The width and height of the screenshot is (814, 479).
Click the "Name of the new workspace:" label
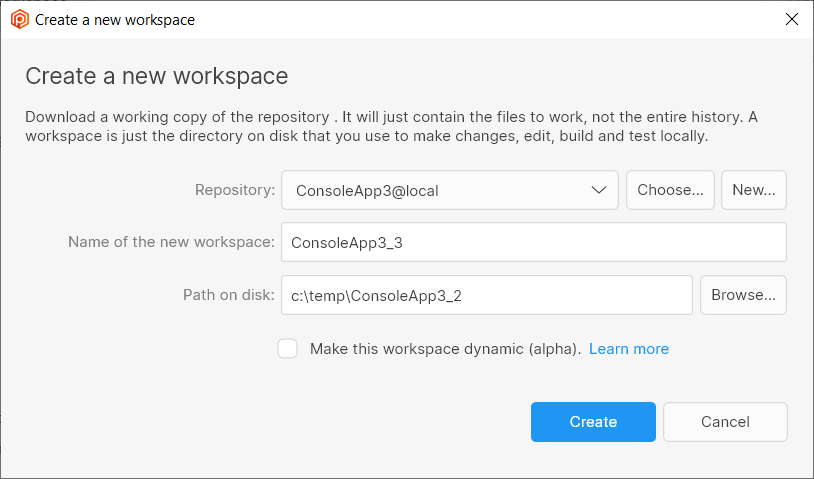[171, 242]
